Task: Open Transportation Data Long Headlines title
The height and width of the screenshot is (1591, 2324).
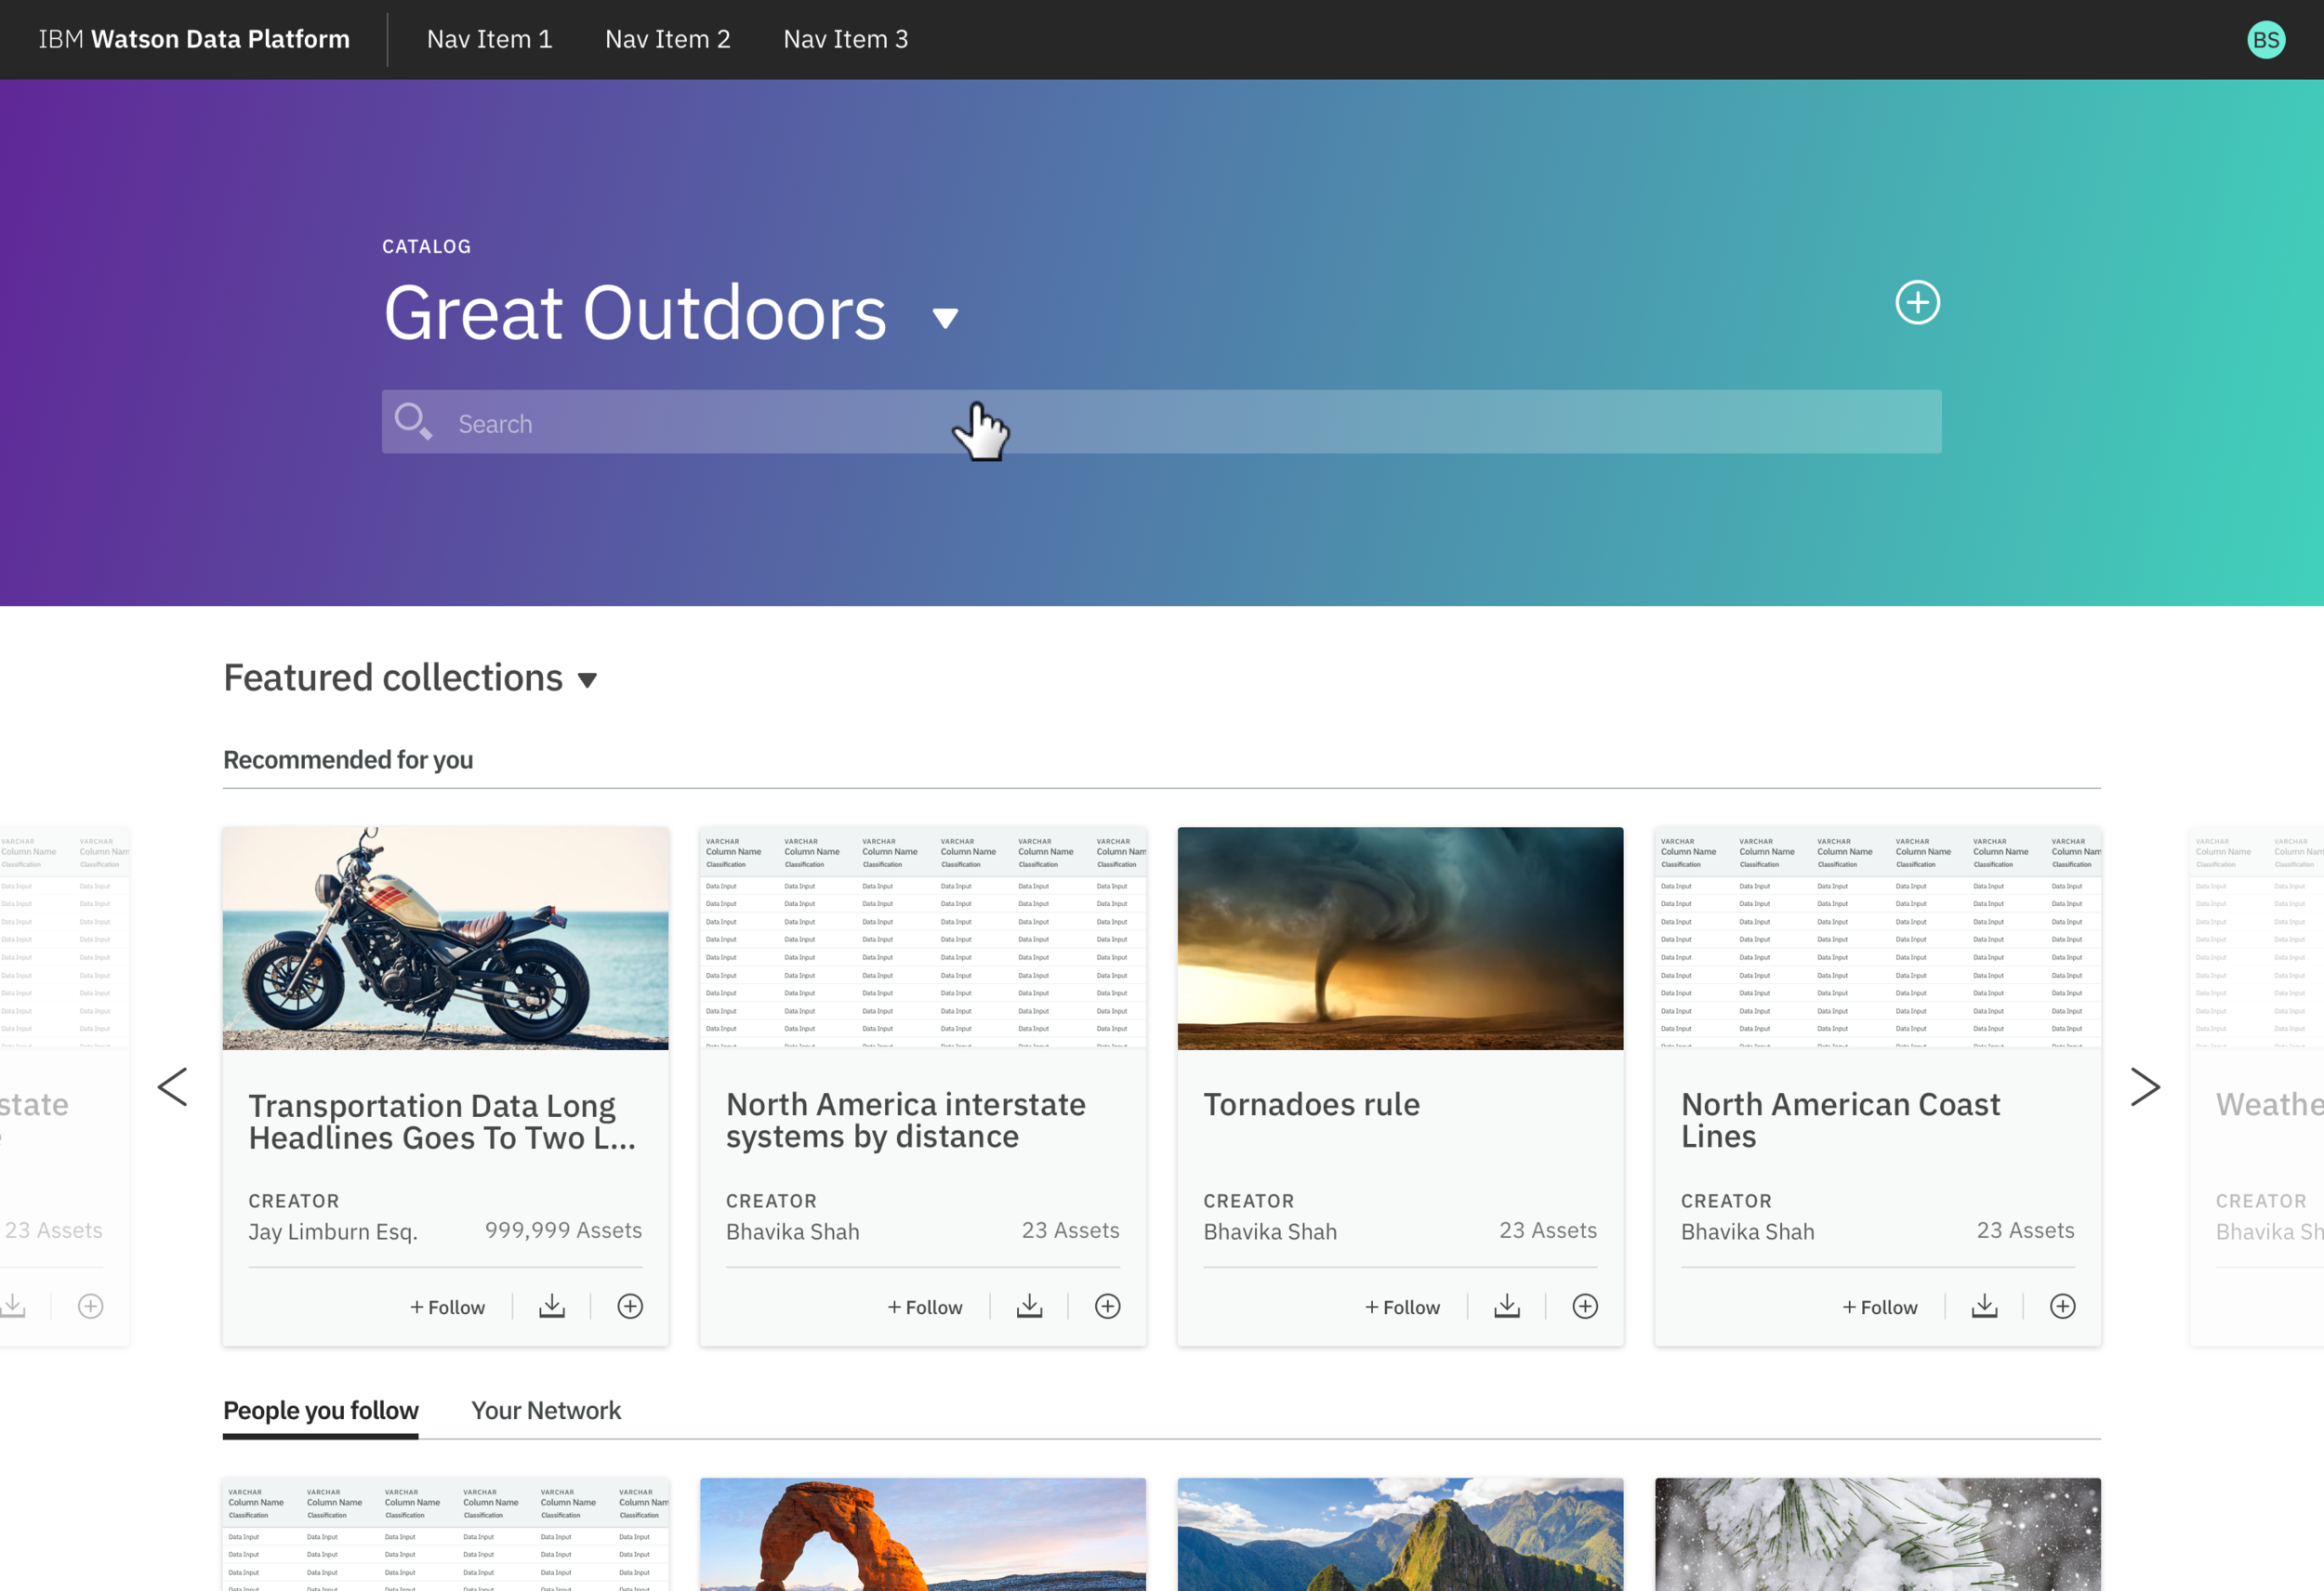Action: point(442,1121)
